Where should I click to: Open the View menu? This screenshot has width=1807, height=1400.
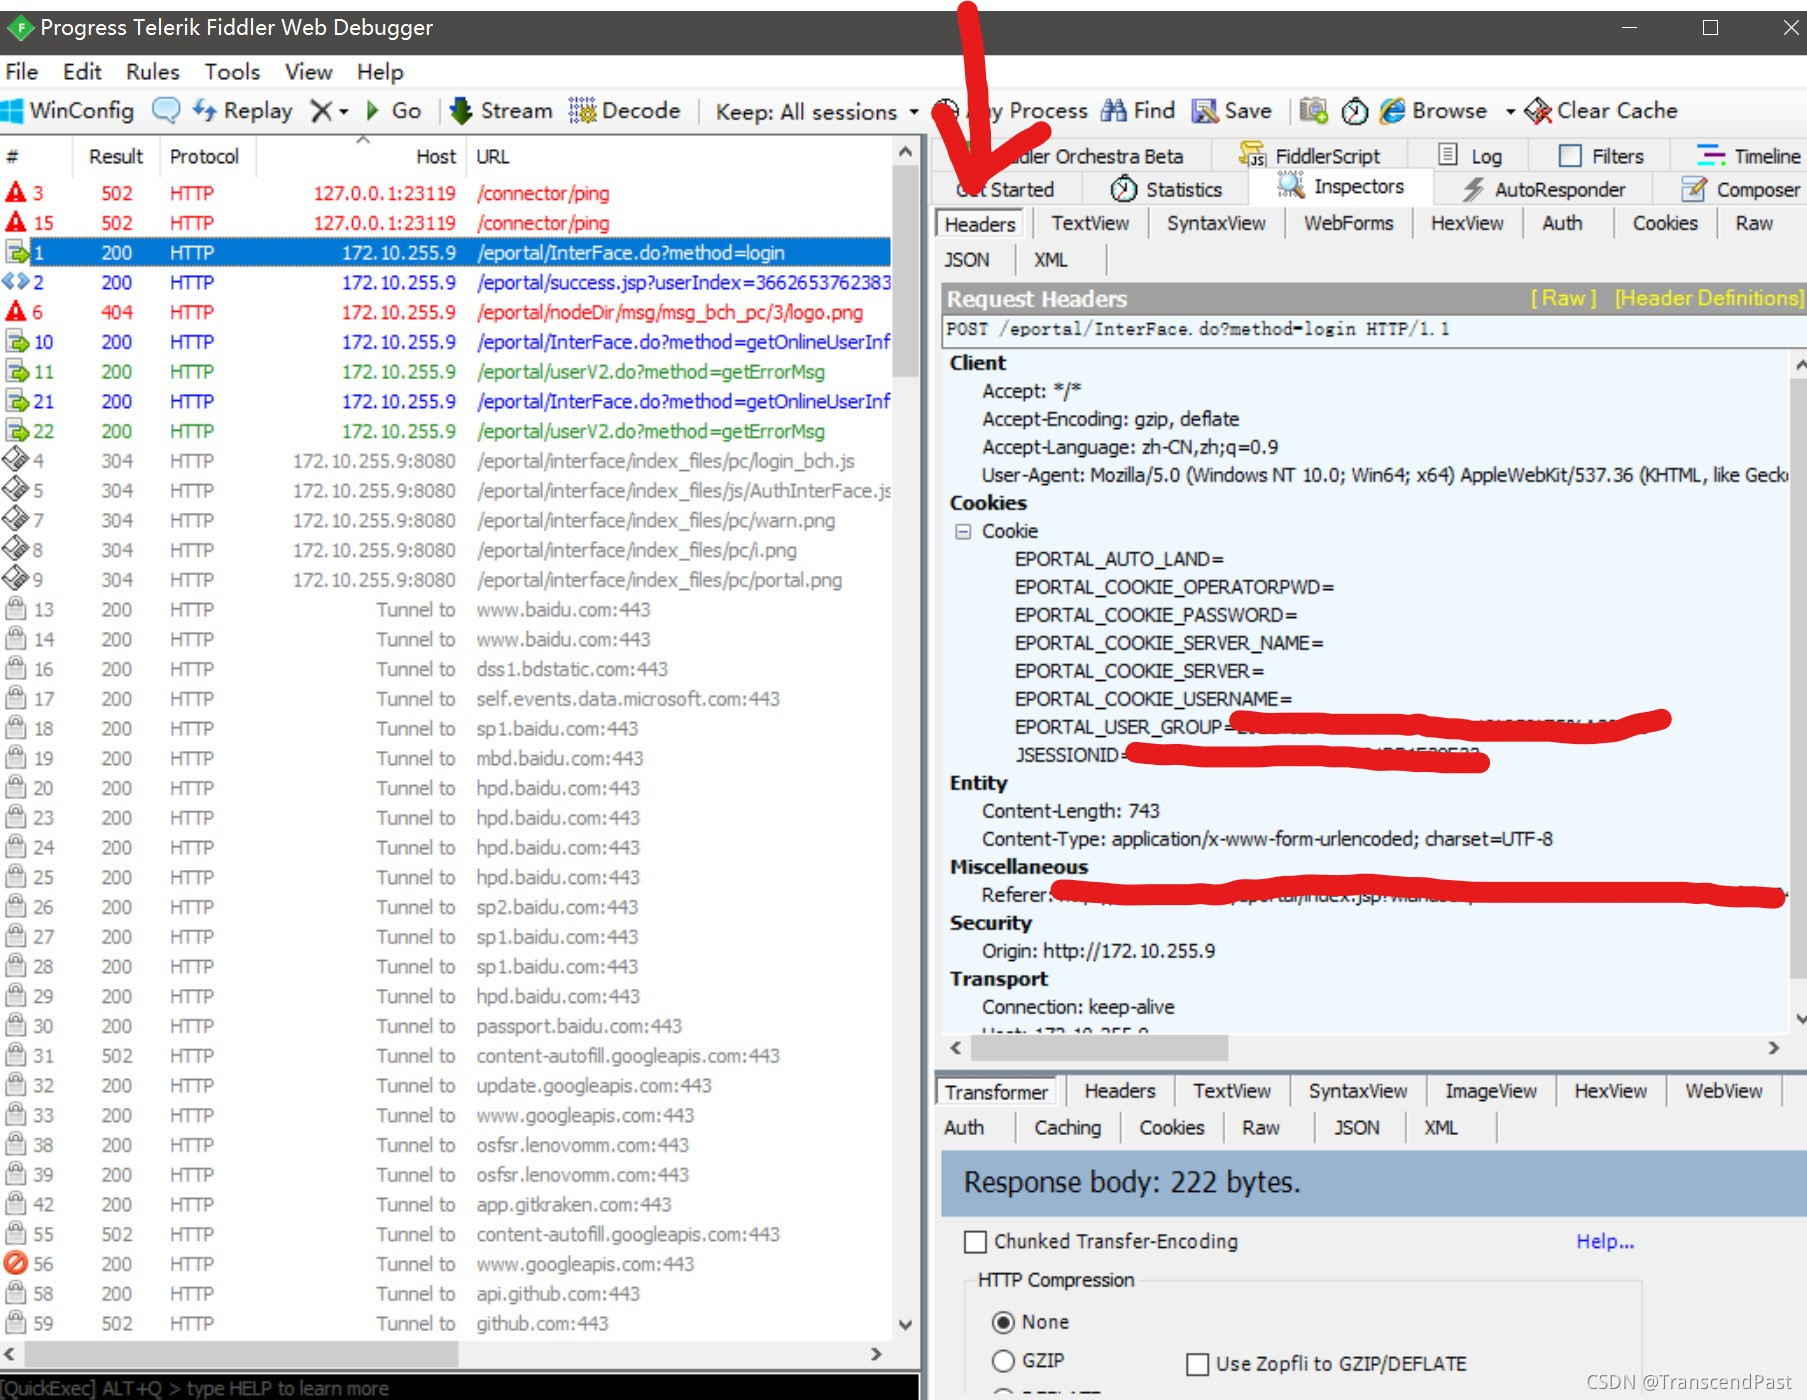[308, 72]
